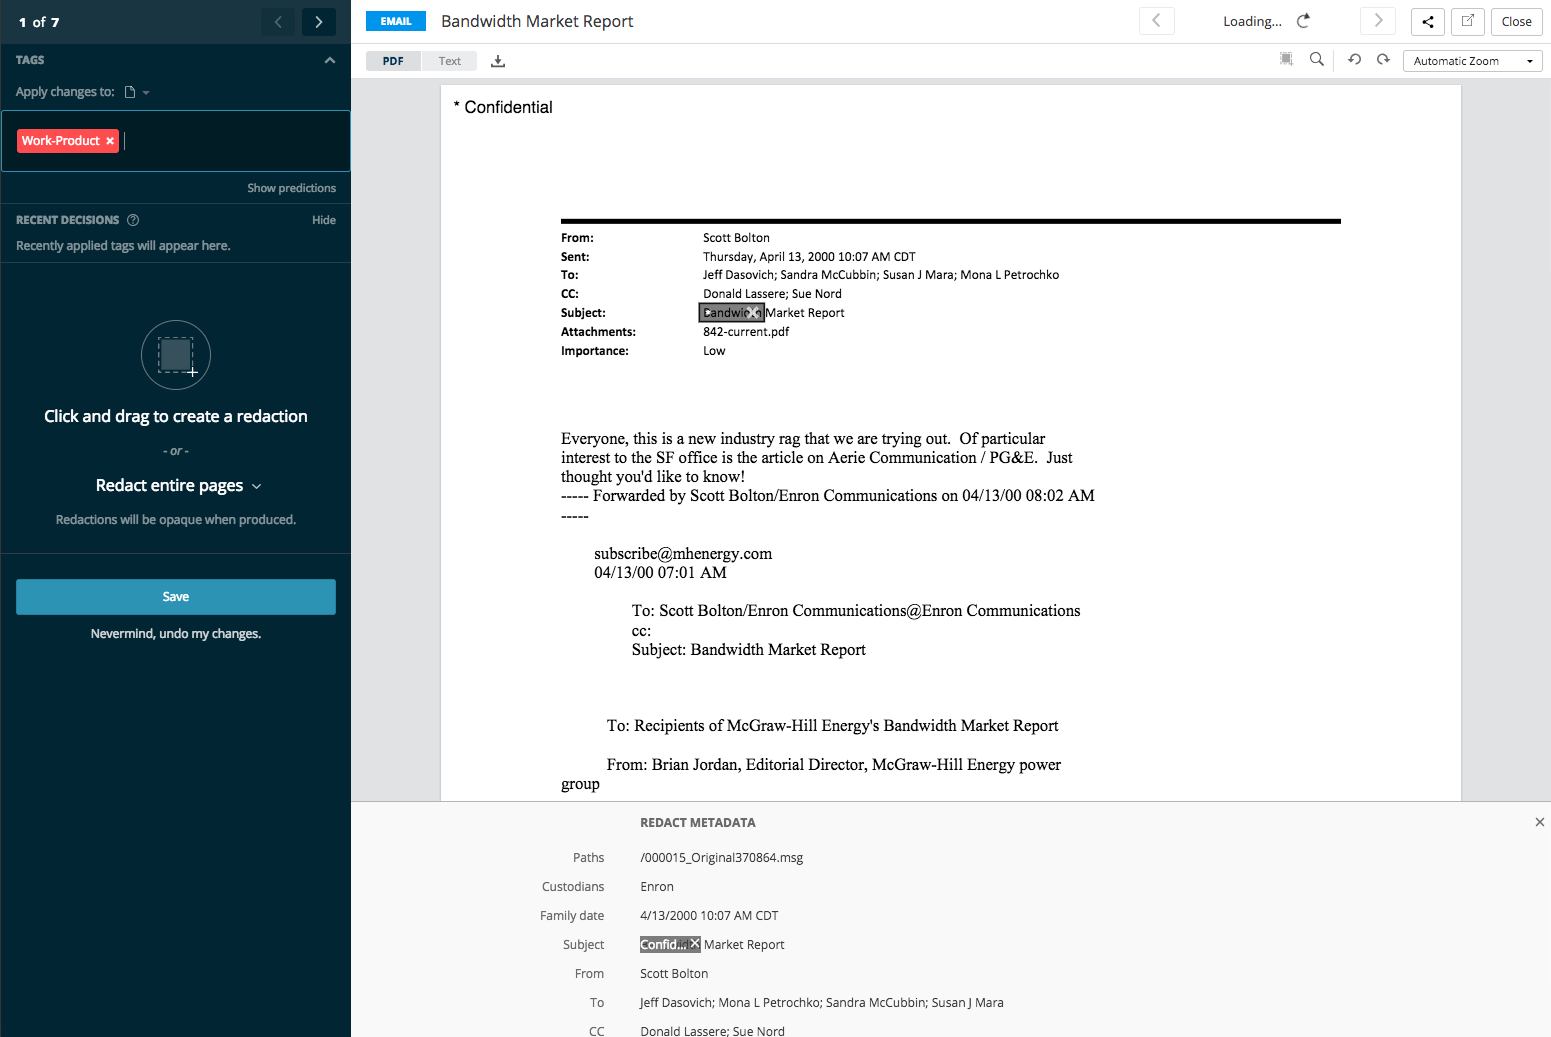Go to next document in viewer header
The image size is (1551, 1037).
point(1378,21)
